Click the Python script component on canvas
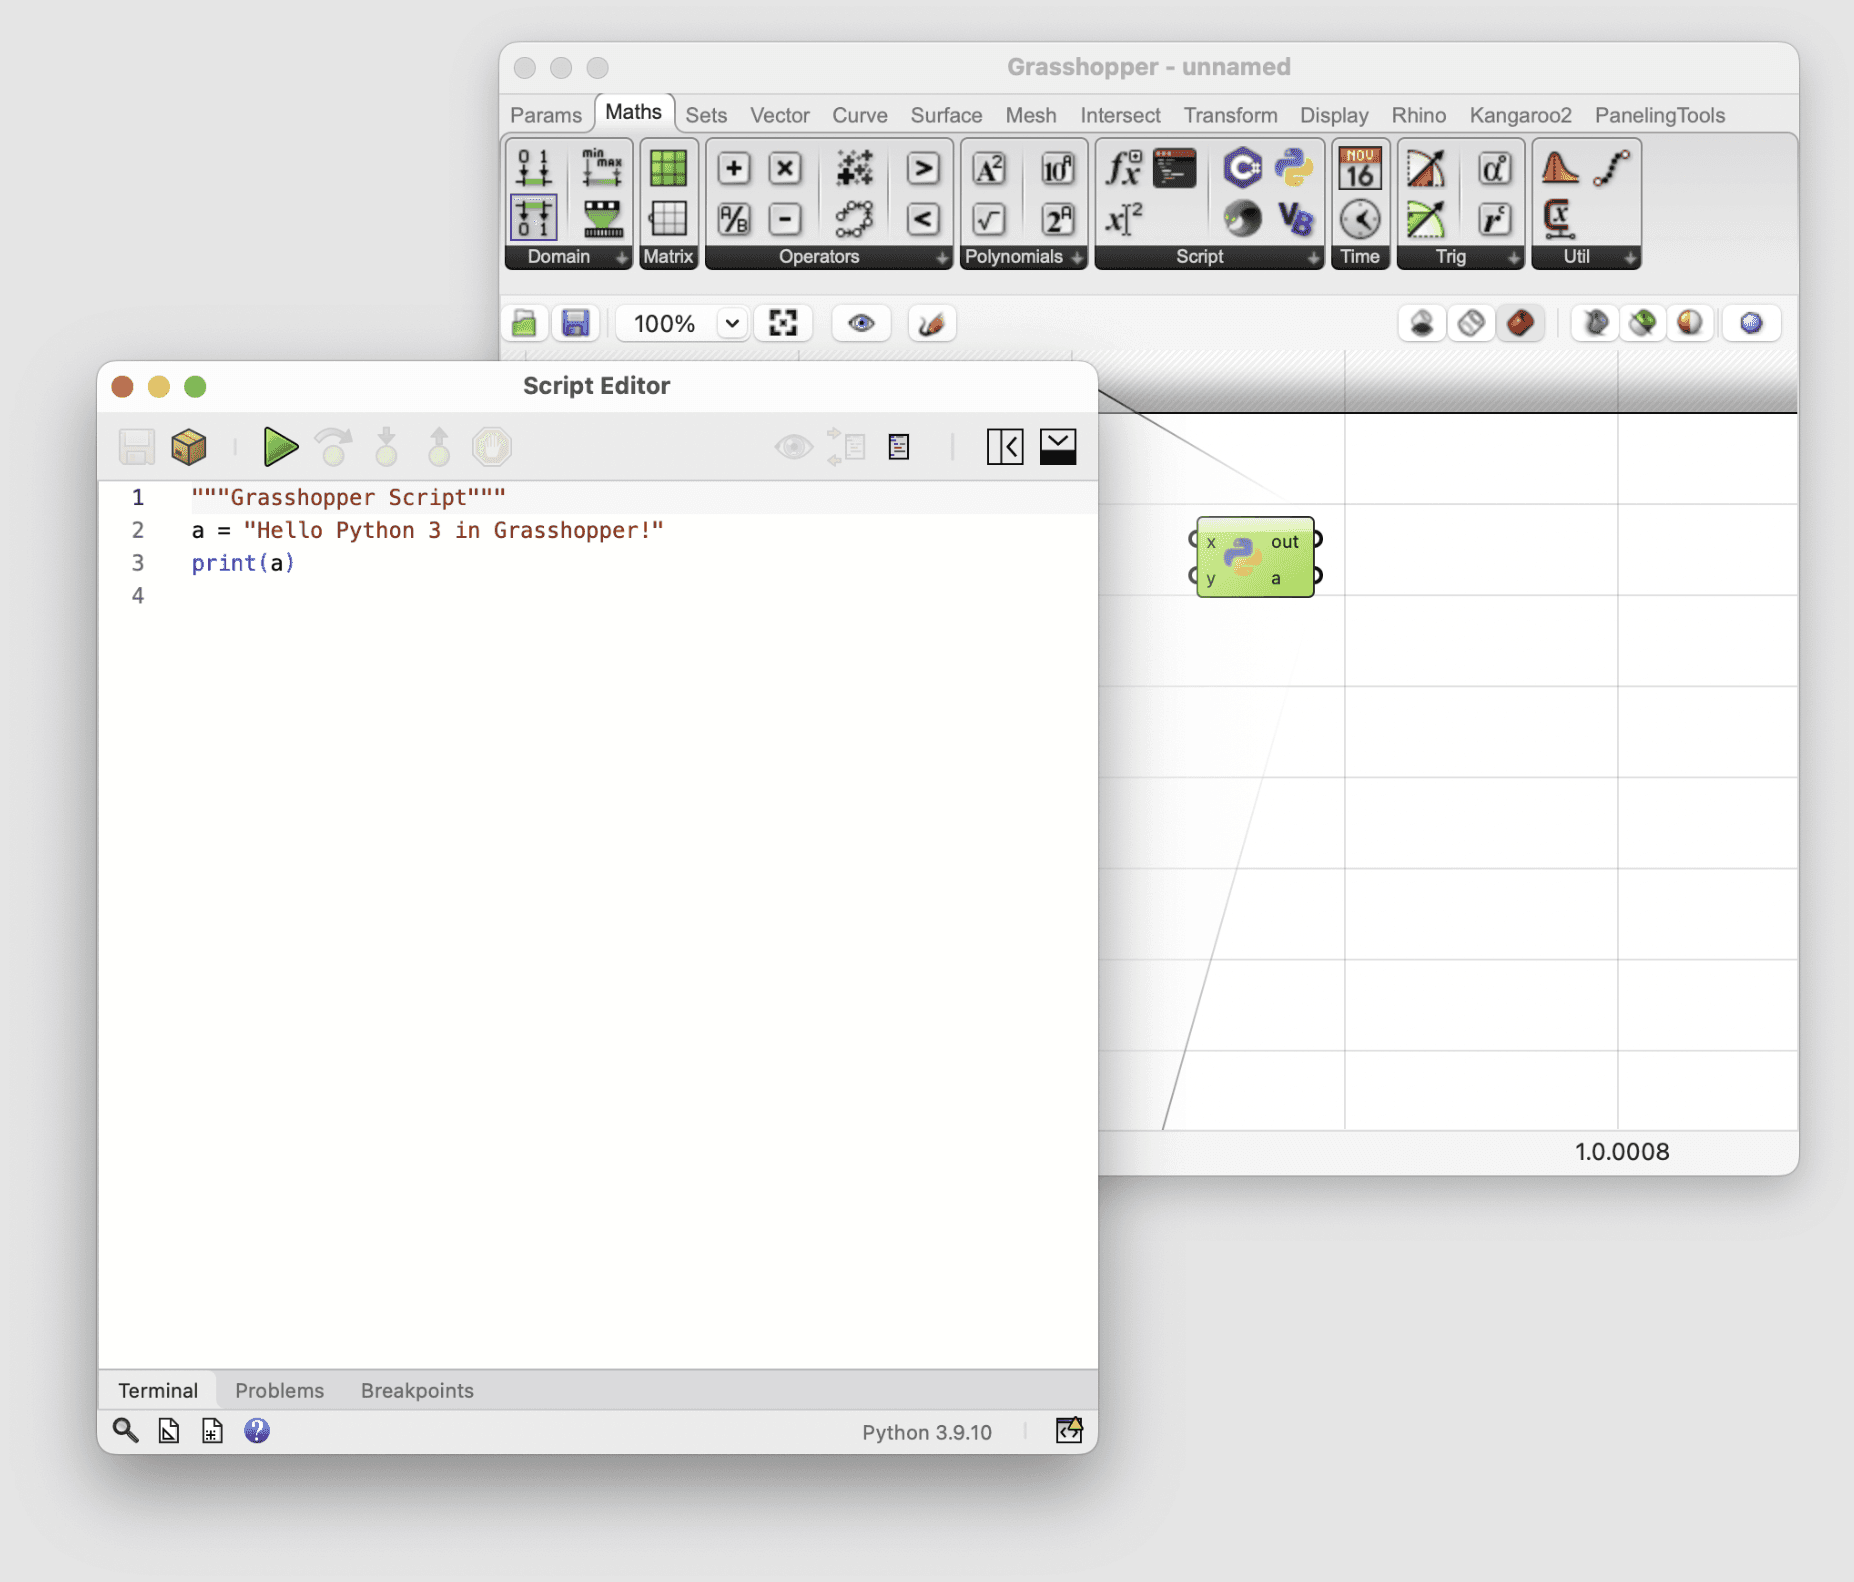This screenshot has width=1854, height=1582. pyautogui.click(x=1255, y=557)
